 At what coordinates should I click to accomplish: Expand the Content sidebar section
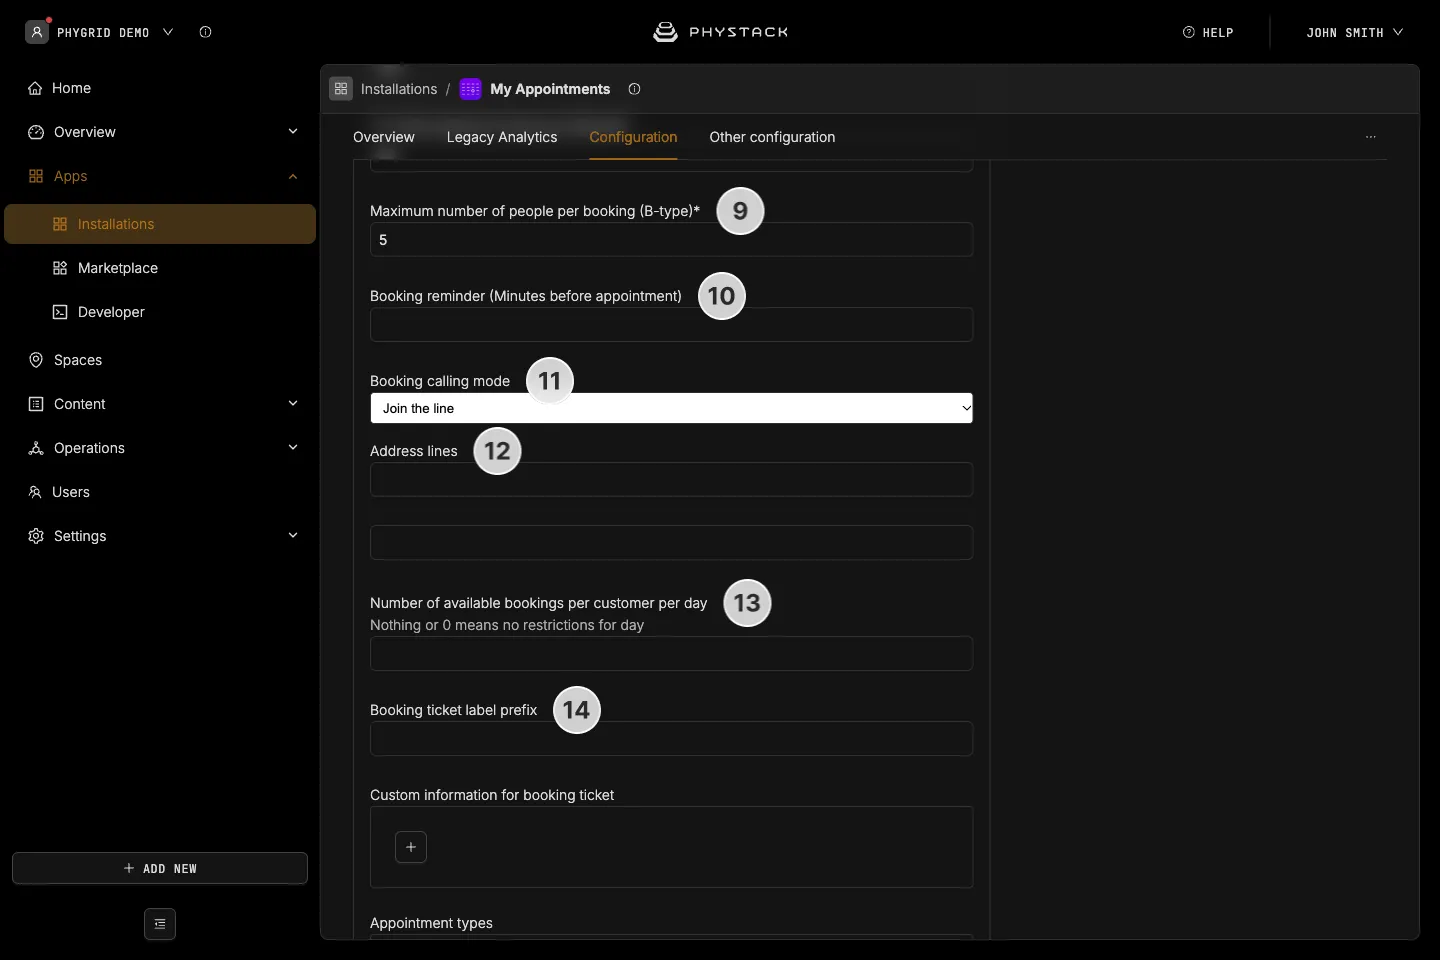coord(293,404)
